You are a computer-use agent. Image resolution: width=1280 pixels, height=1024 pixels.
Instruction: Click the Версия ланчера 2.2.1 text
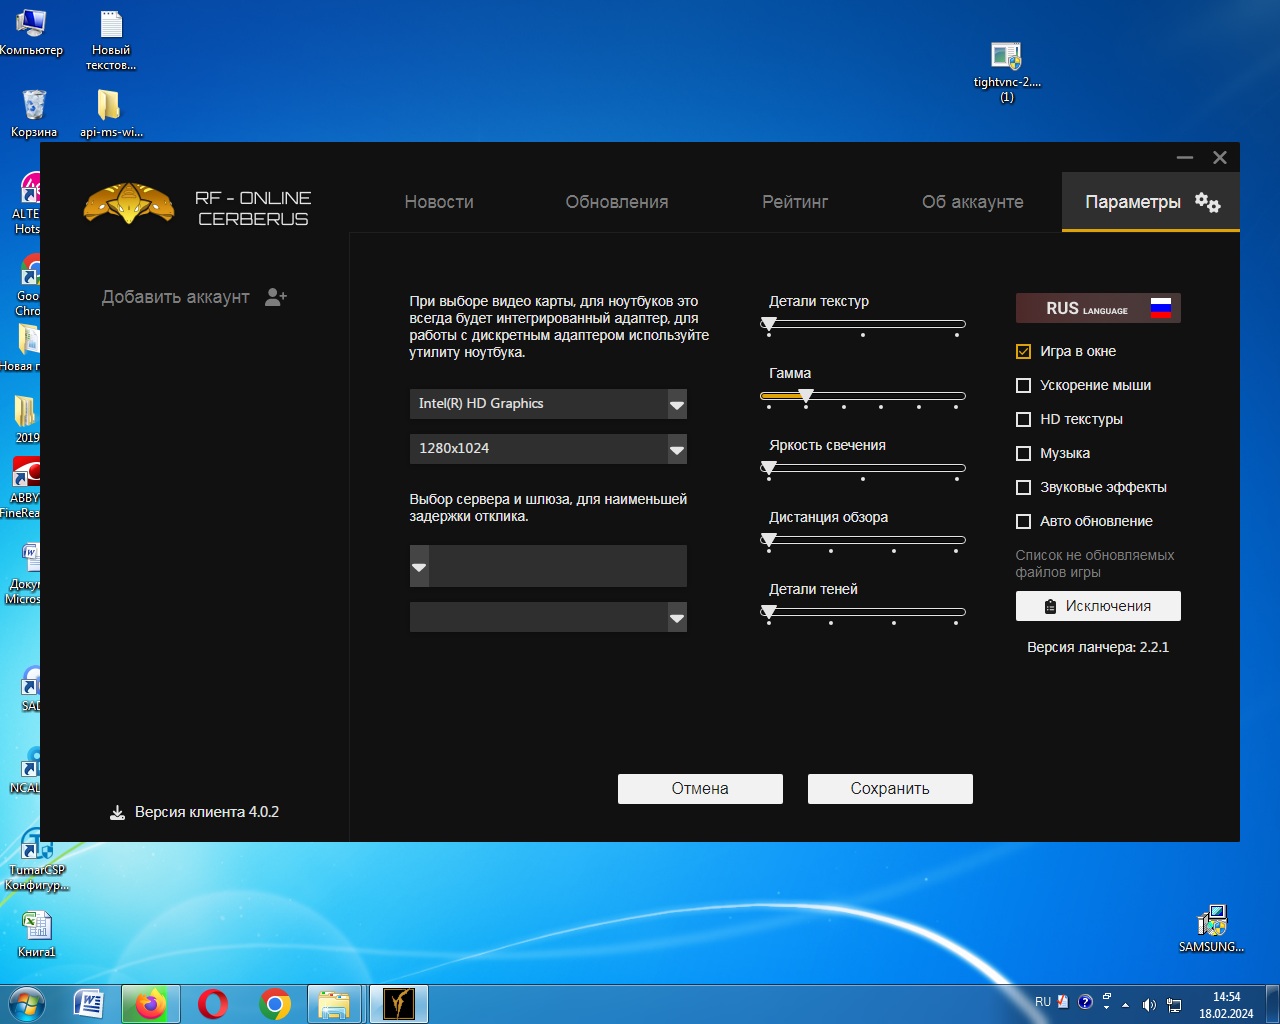(x=1098, y=647)
